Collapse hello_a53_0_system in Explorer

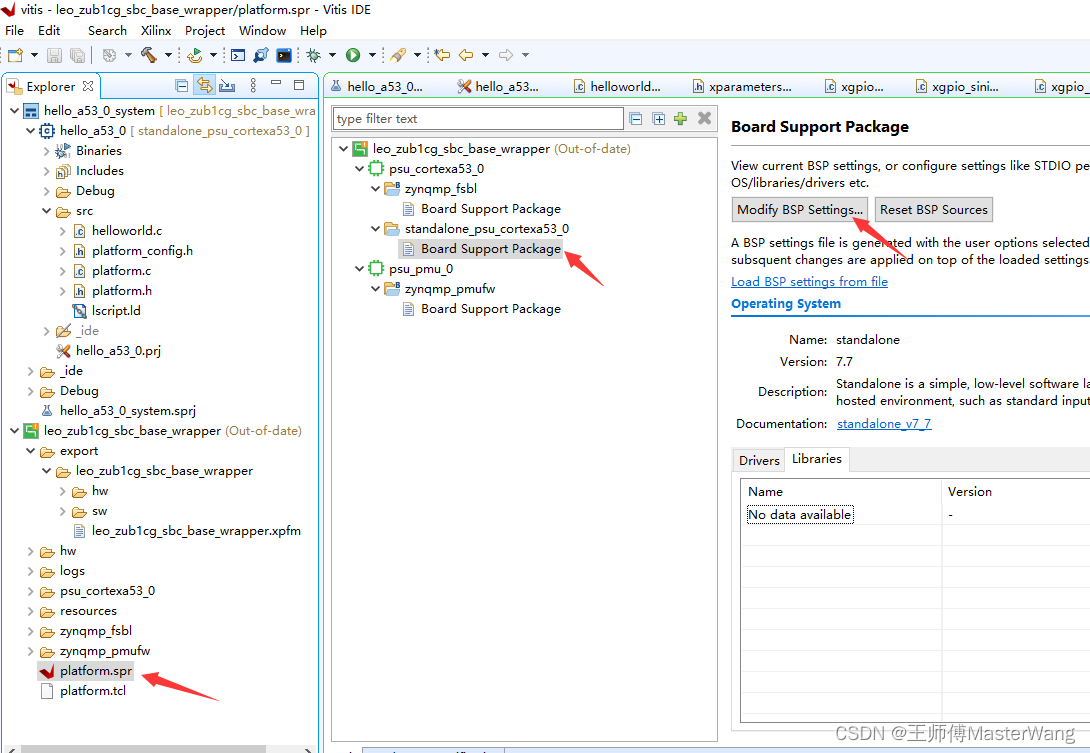click(14, 111)
